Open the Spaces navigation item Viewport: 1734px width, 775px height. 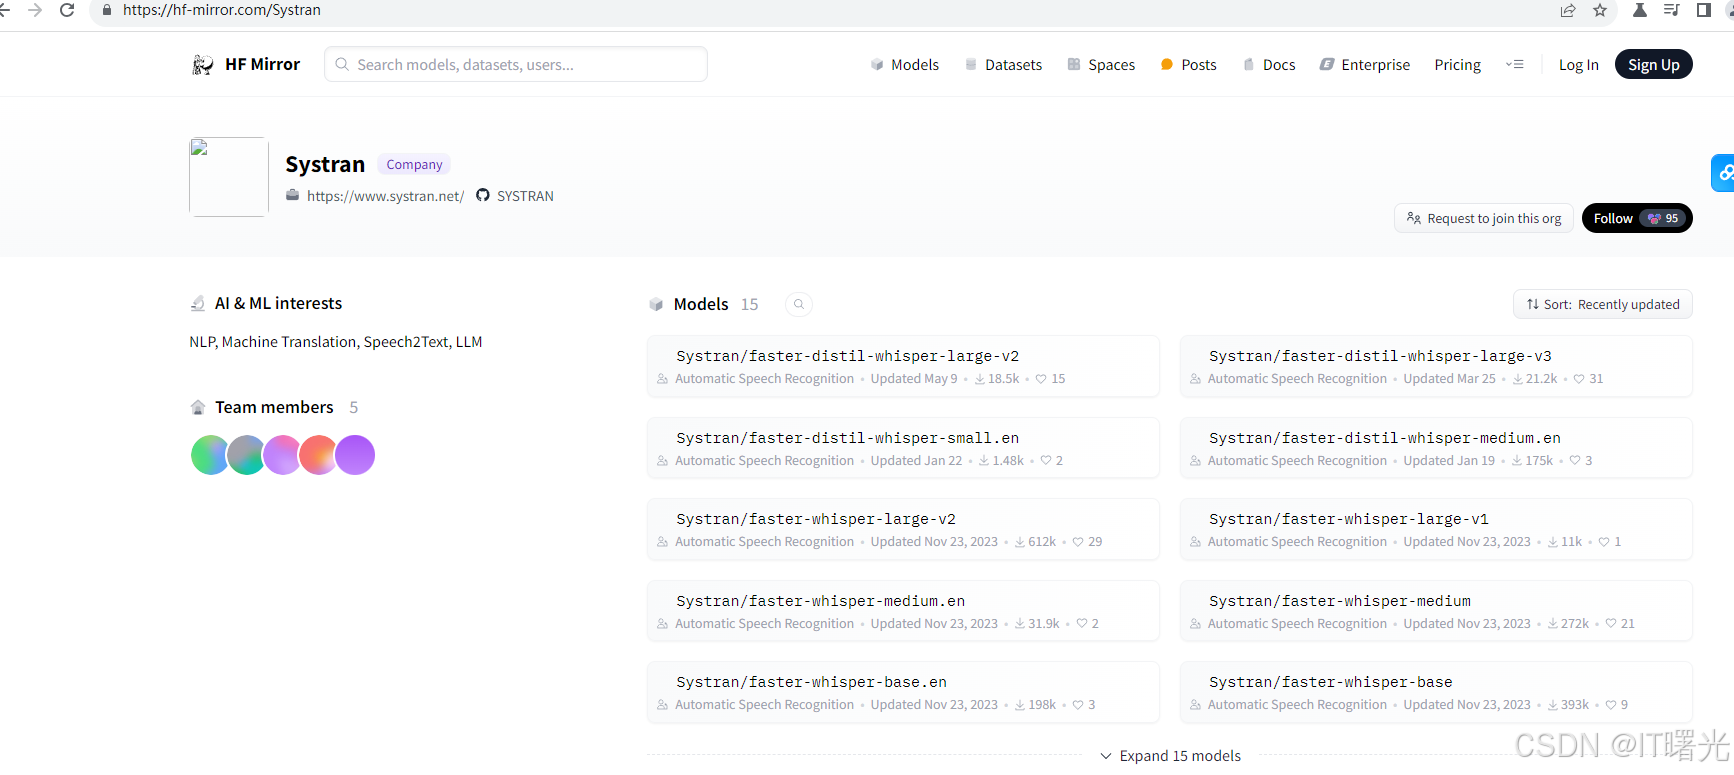[1101, 65]
